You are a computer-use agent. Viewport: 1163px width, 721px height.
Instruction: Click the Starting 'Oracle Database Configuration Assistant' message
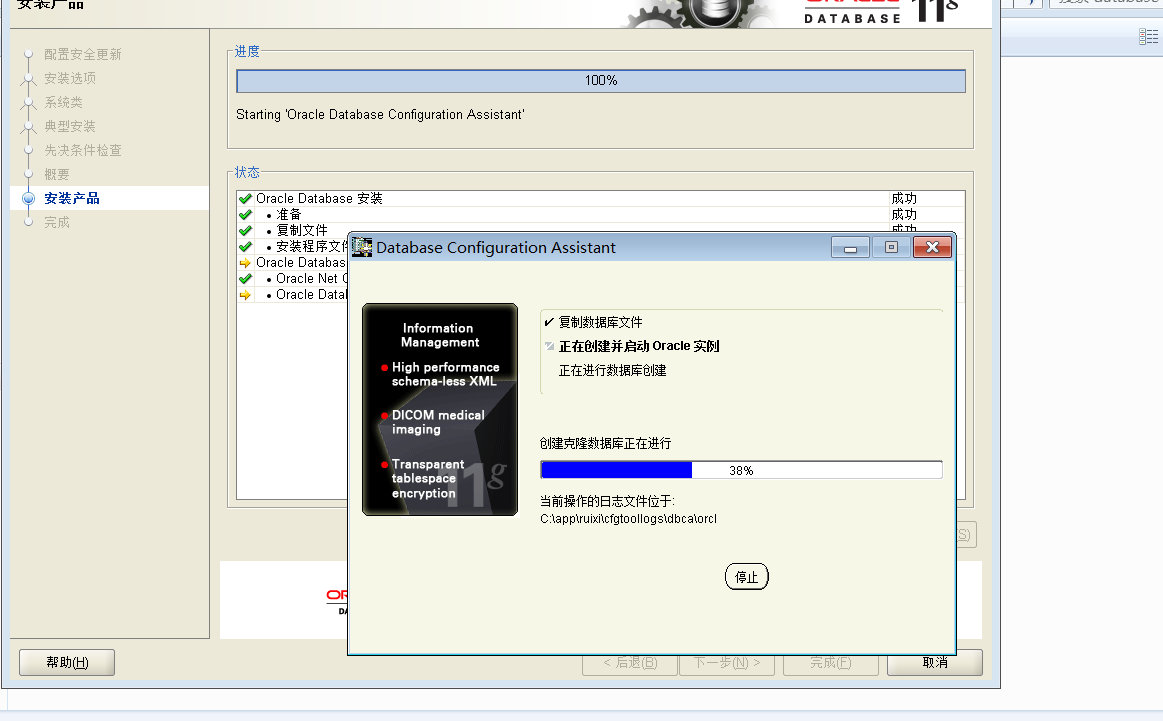(380, 114)
